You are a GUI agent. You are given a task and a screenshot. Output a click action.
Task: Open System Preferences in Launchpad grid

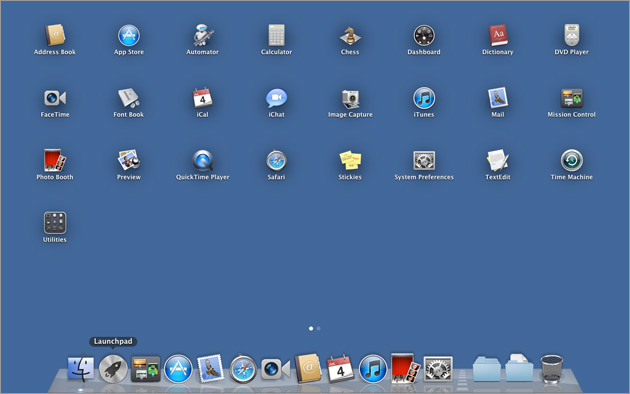coord(424,160)
